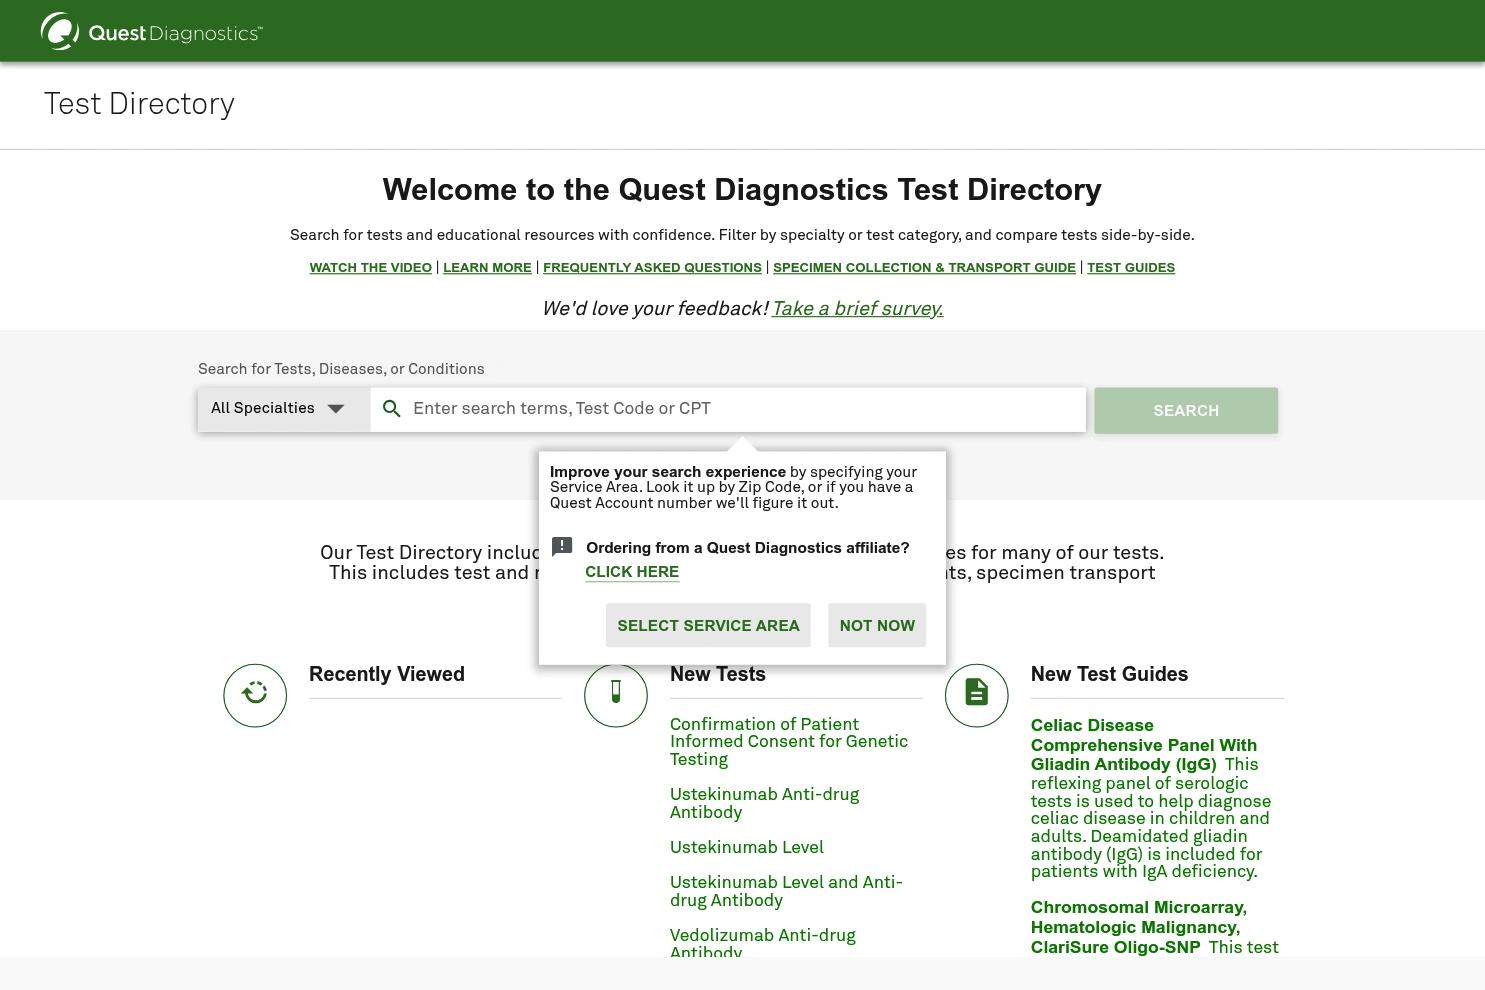
Task: Click the search magnifier icon
Action: 392,409
